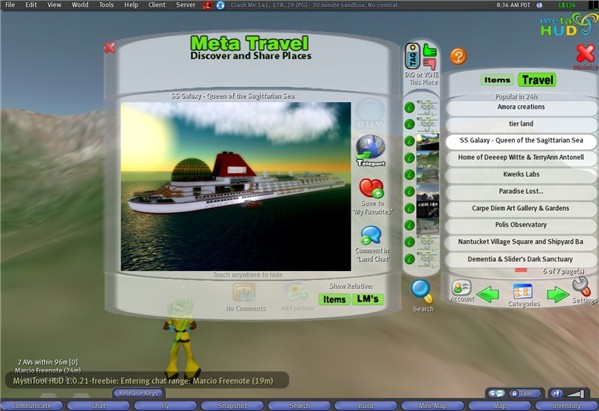The width and height of the screenshot is (599, 411).
Task: Click green marker beside tier land
Action: coord(410,124)
